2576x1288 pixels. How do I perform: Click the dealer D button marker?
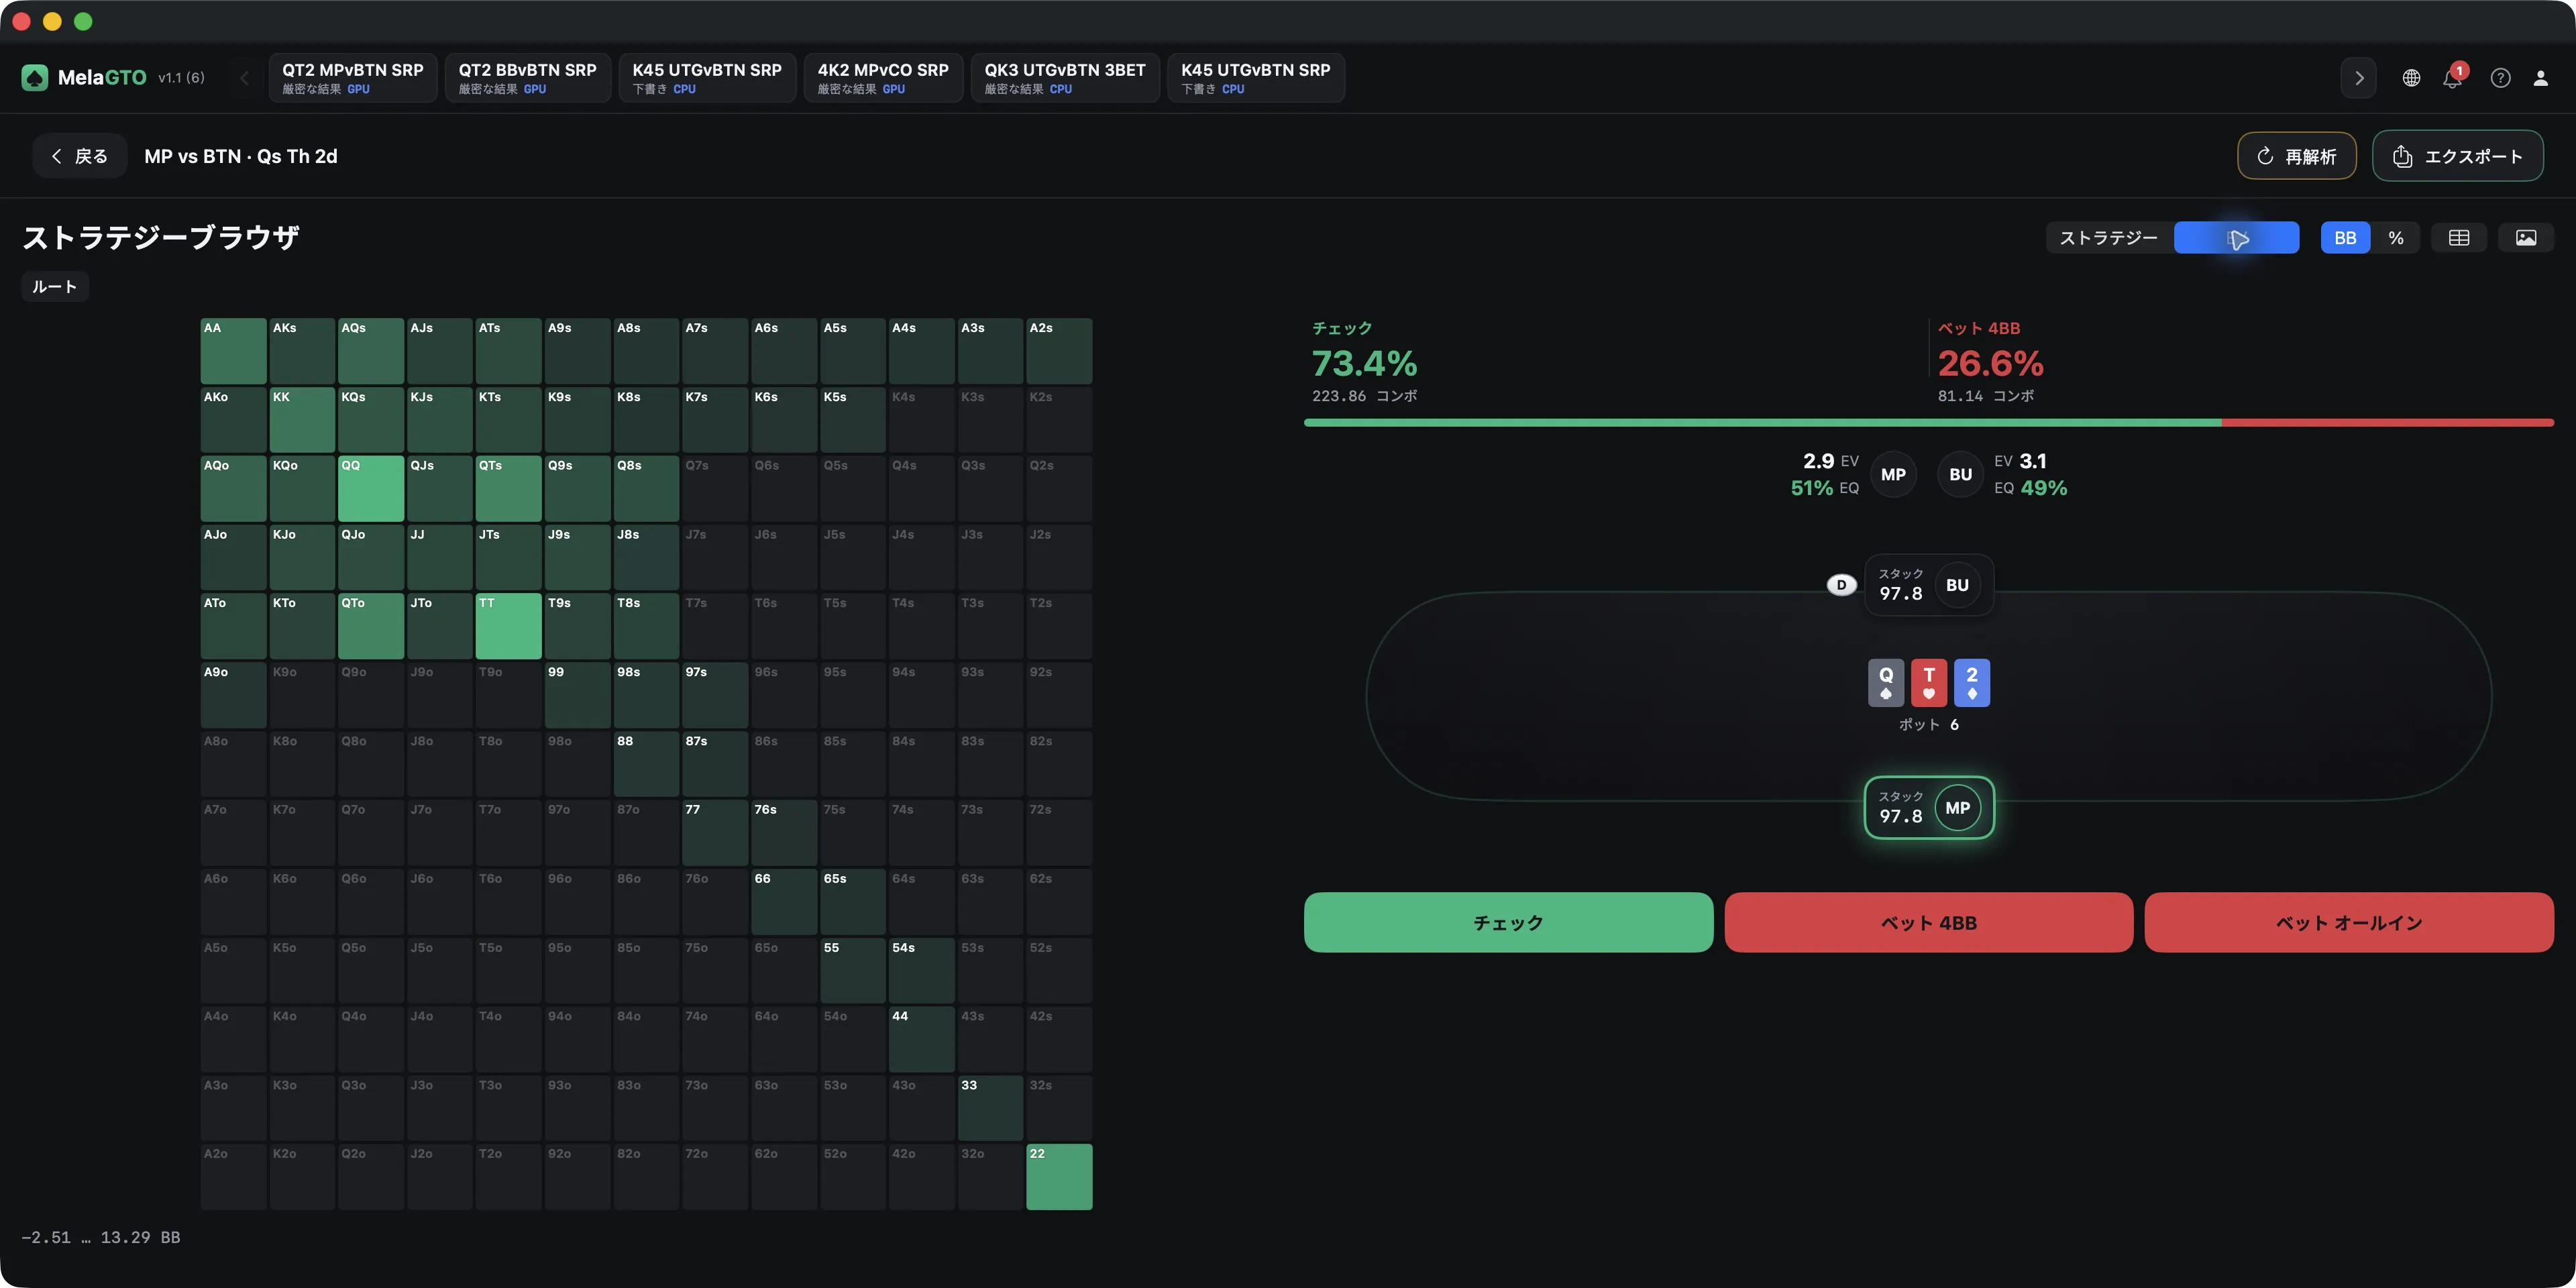pos(1841,585)
